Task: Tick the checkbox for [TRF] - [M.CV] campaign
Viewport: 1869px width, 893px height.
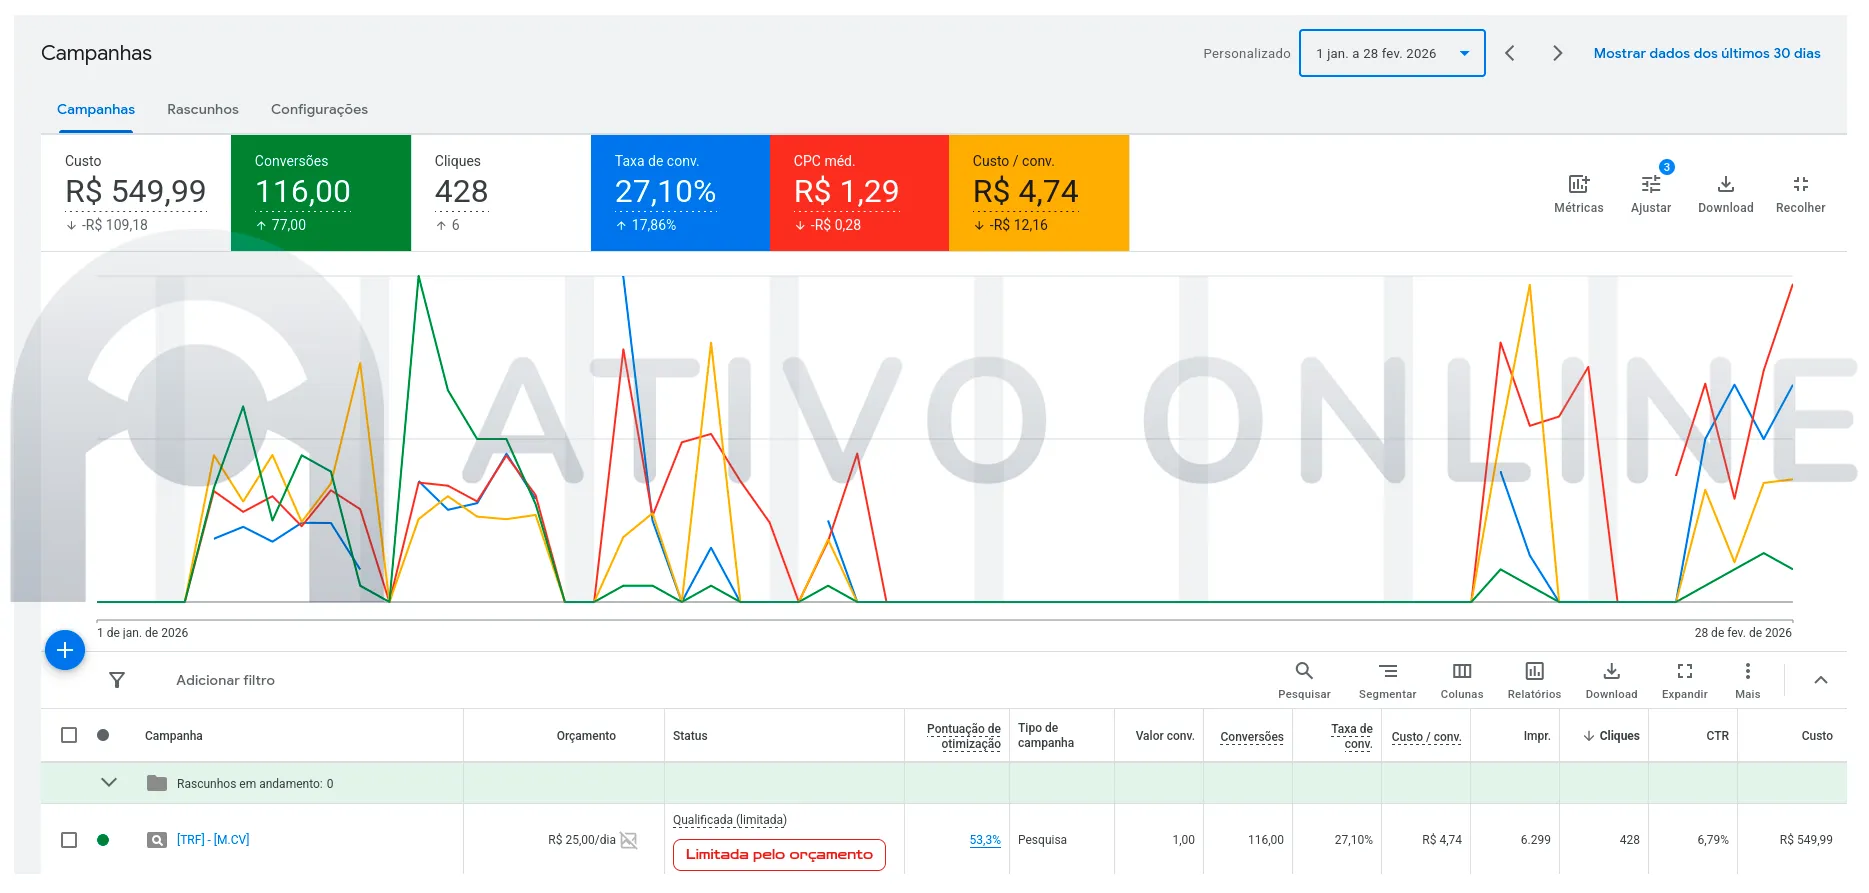Action: pos(69,840)
